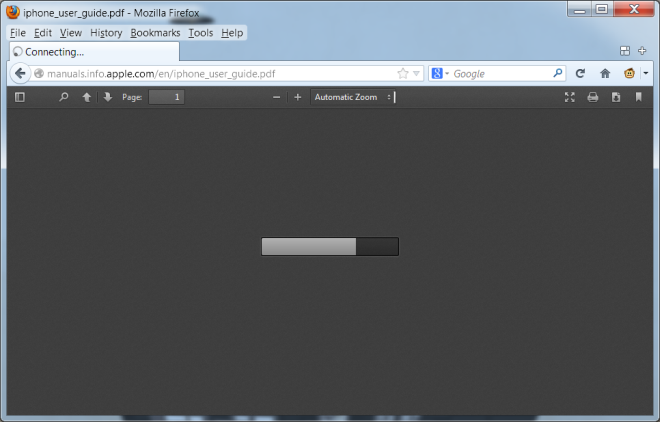
Task: Click the site identity globe icon
Action: pos(39,74)
